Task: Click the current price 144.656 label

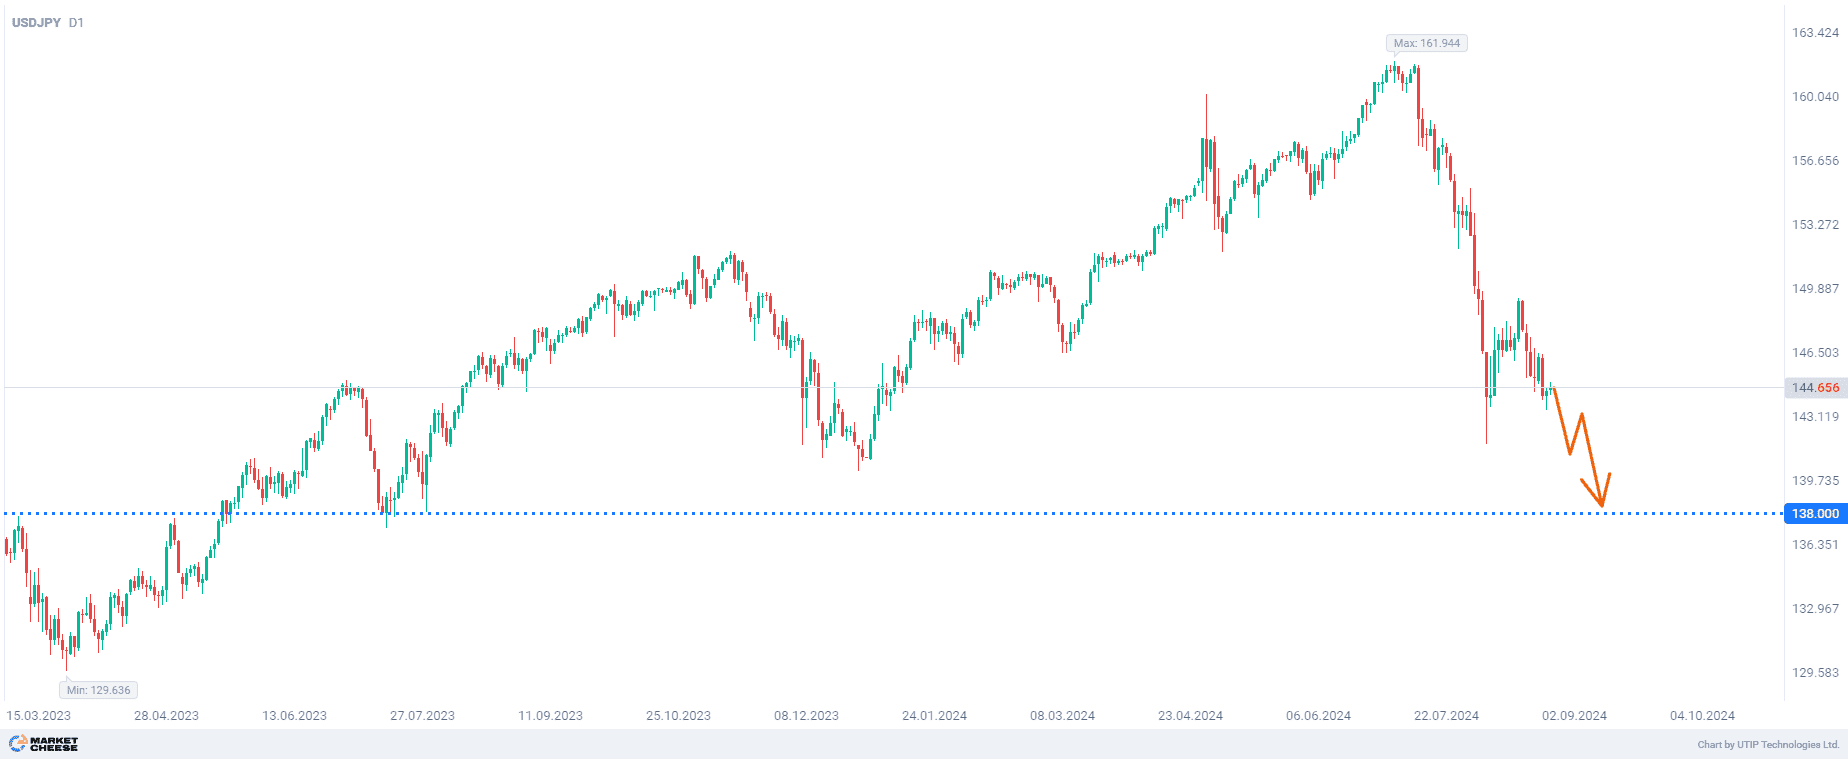Action: click(x=1814, y=387)
